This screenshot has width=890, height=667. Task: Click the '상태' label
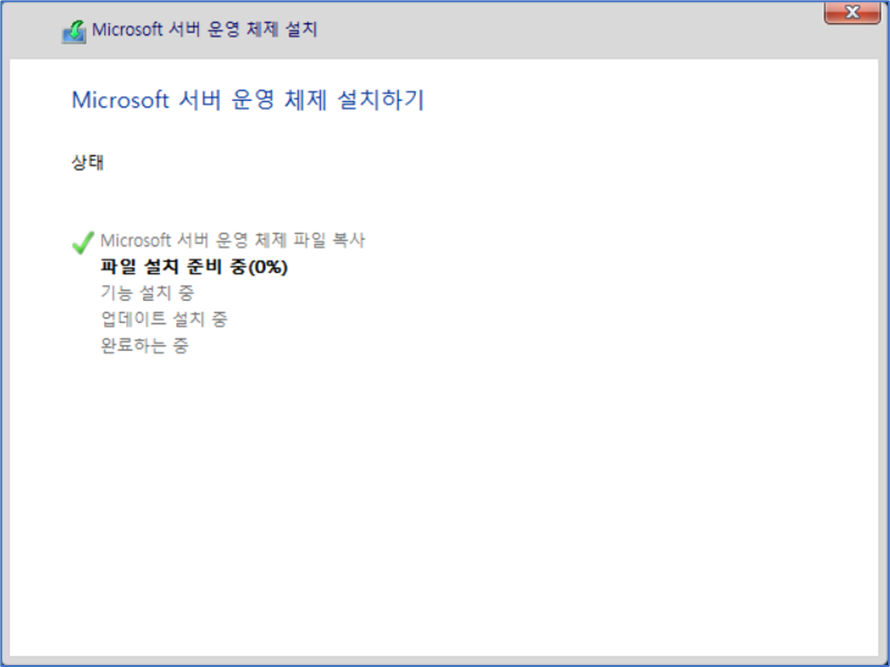87,163
